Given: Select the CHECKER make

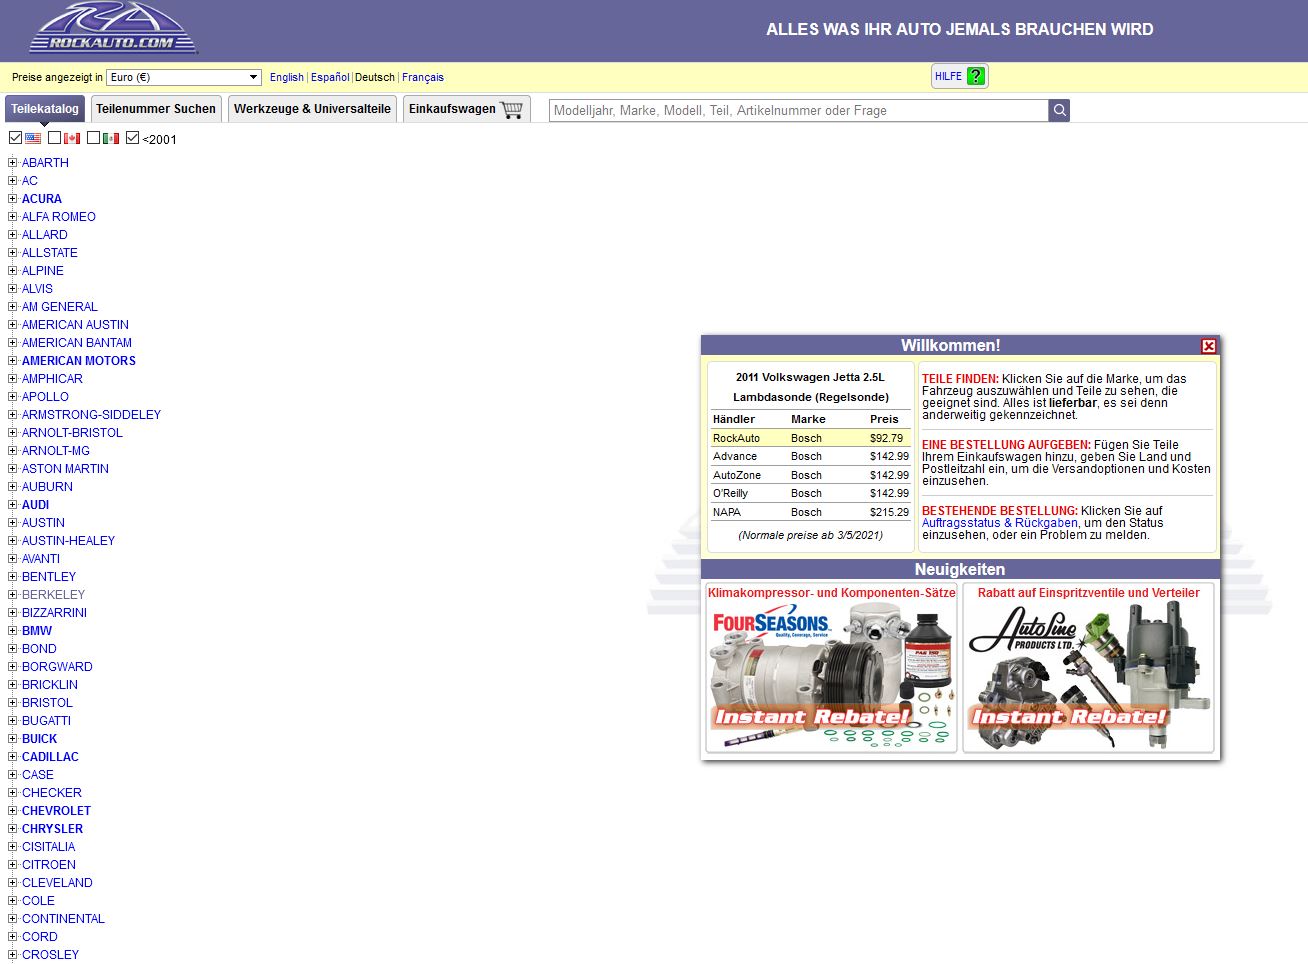Looking at the screenshot, I should point(52,793).
